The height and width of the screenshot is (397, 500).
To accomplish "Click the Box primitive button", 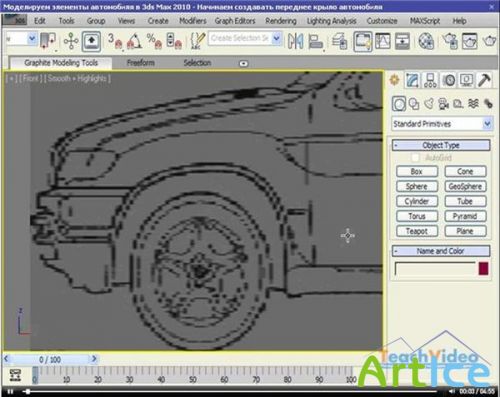I will click(417, 171).
